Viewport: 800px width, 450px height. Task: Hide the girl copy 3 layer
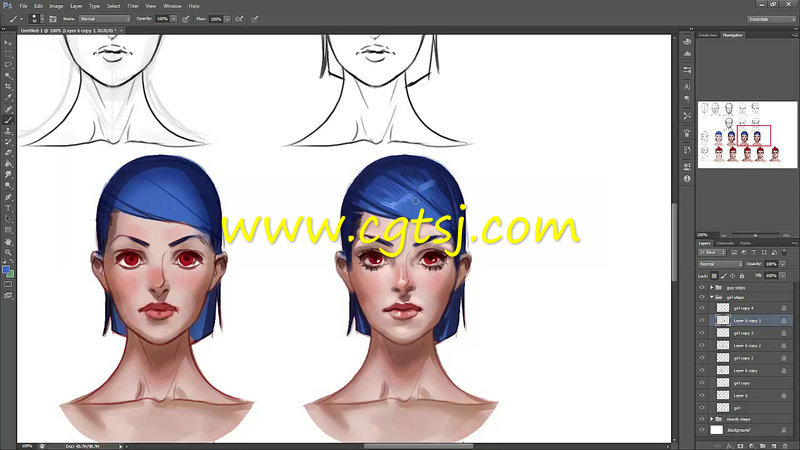702,333
